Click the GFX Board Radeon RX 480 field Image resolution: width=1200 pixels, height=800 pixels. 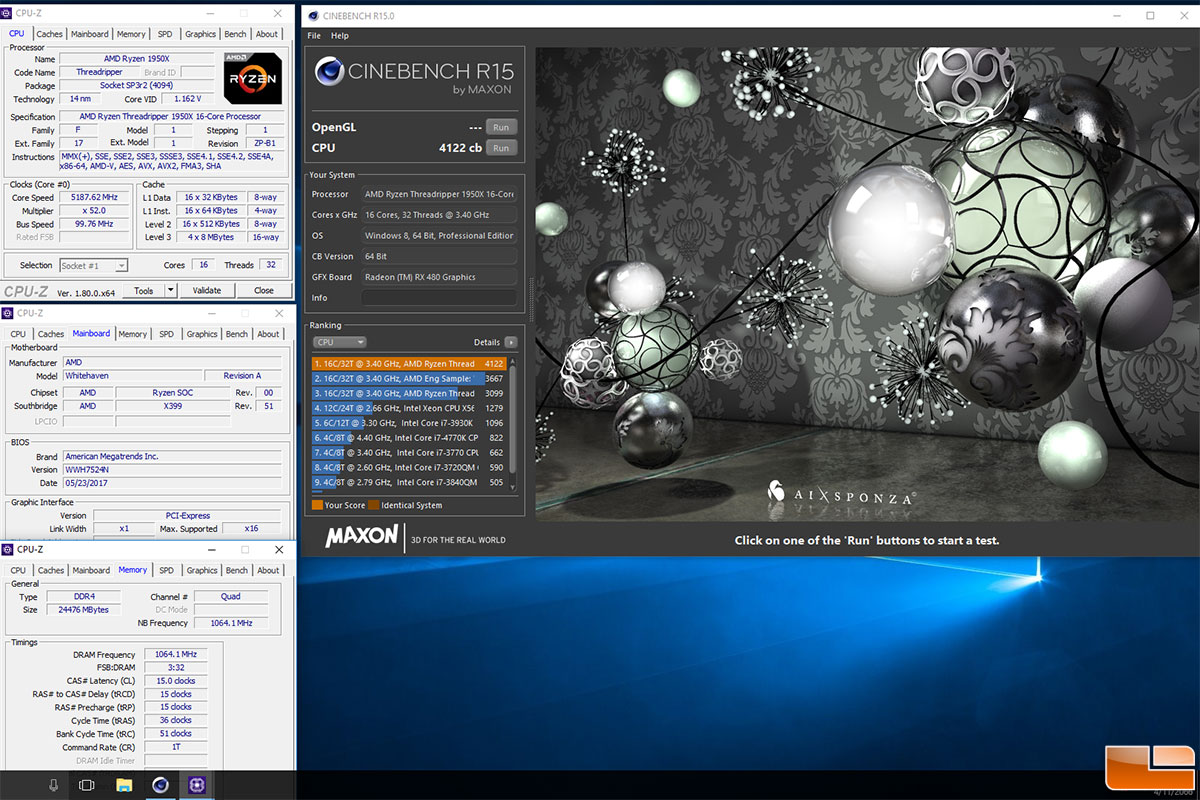[x=439, y=277]
